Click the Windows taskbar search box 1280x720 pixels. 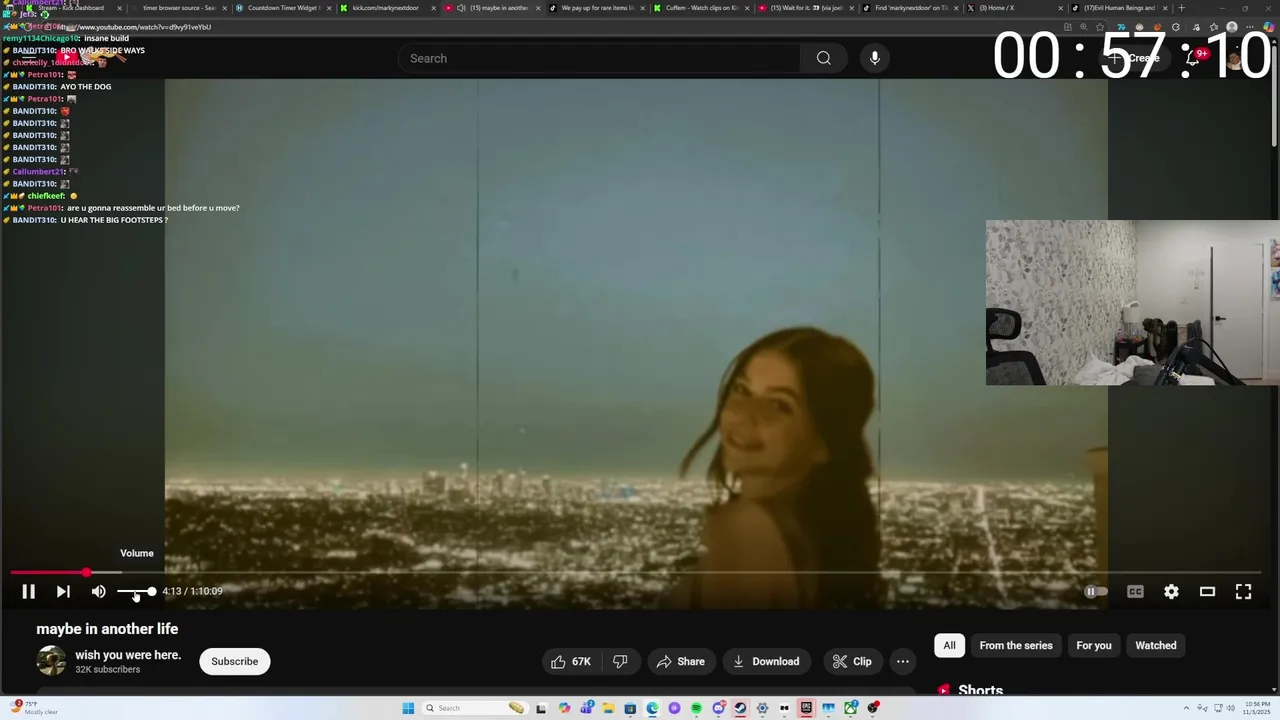(x=475, y=708)
